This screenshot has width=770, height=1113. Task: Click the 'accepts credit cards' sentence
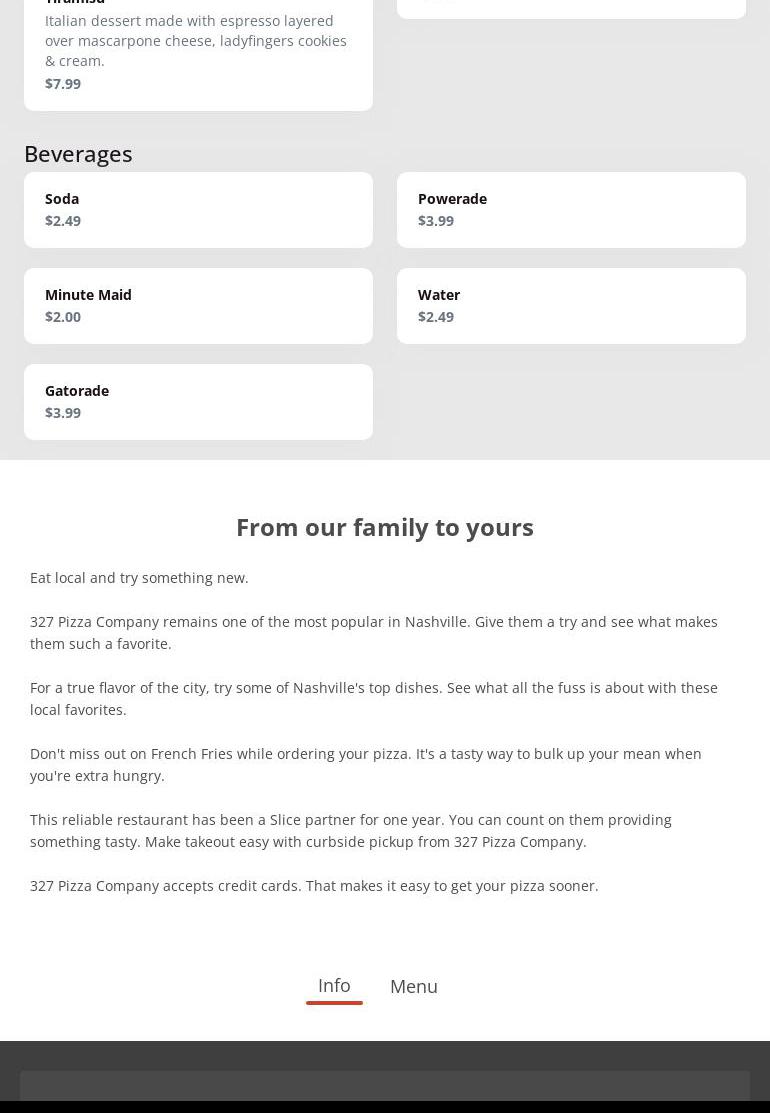(314, 886)
